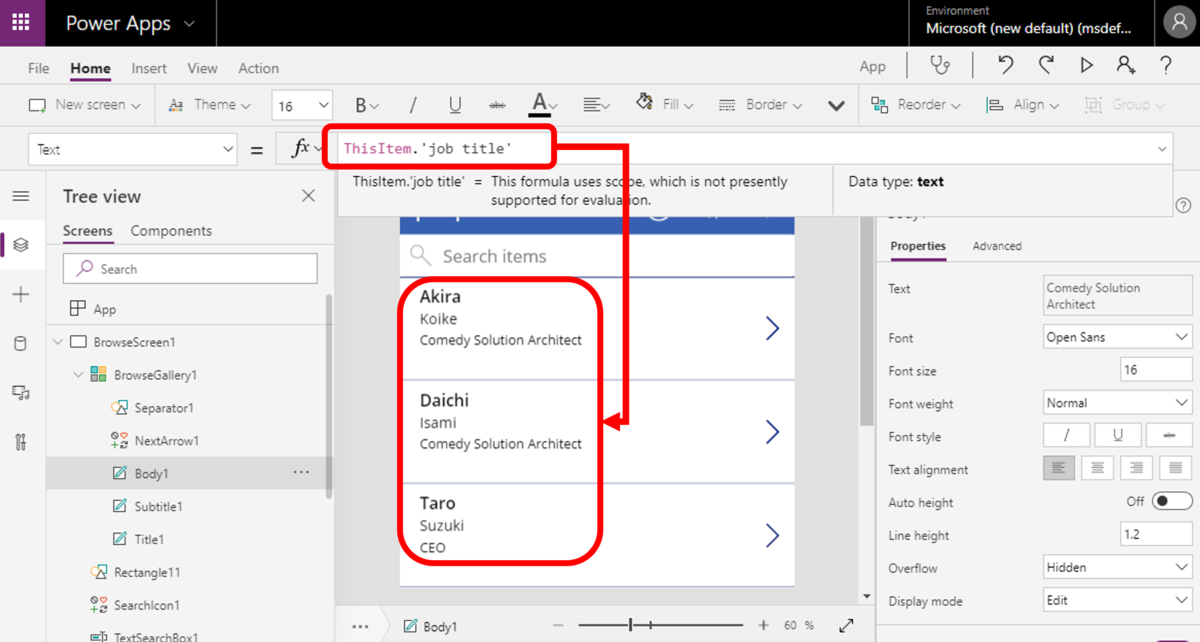Viewport: 1200px width, 642px height.
Task: Open Align button
Action: click(1023, 105)
